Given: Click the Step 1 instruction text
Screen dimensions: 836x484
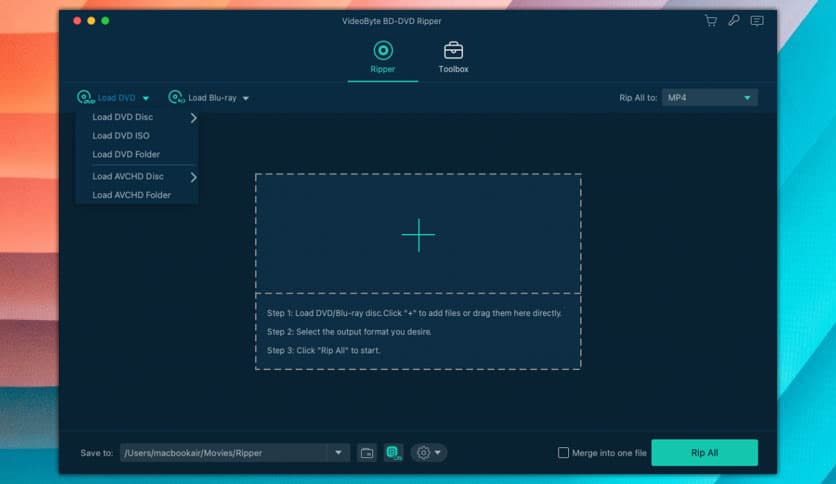Looking at the screenshot, I should [x=414, y=313].
